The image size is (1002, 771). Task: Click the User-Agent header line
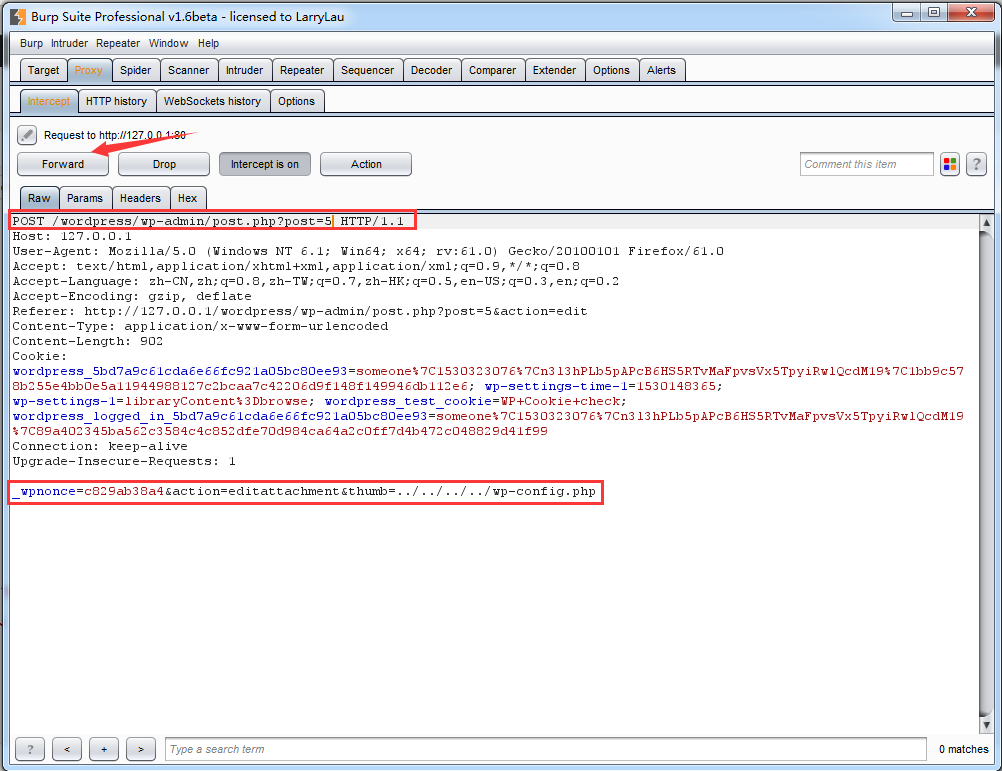click(368, 251)
